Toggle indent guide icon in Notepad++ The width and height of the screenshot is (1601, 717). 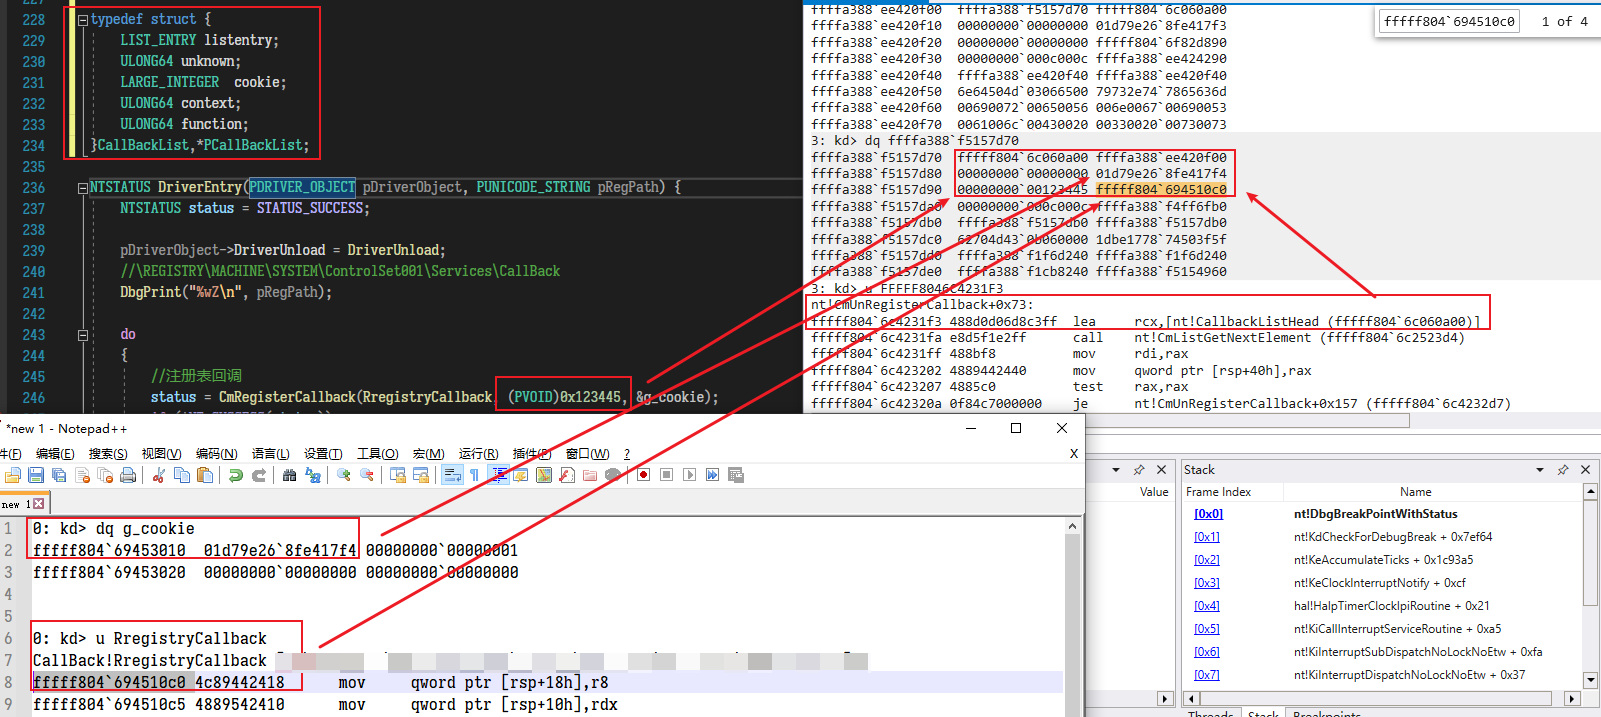(498, 475)
